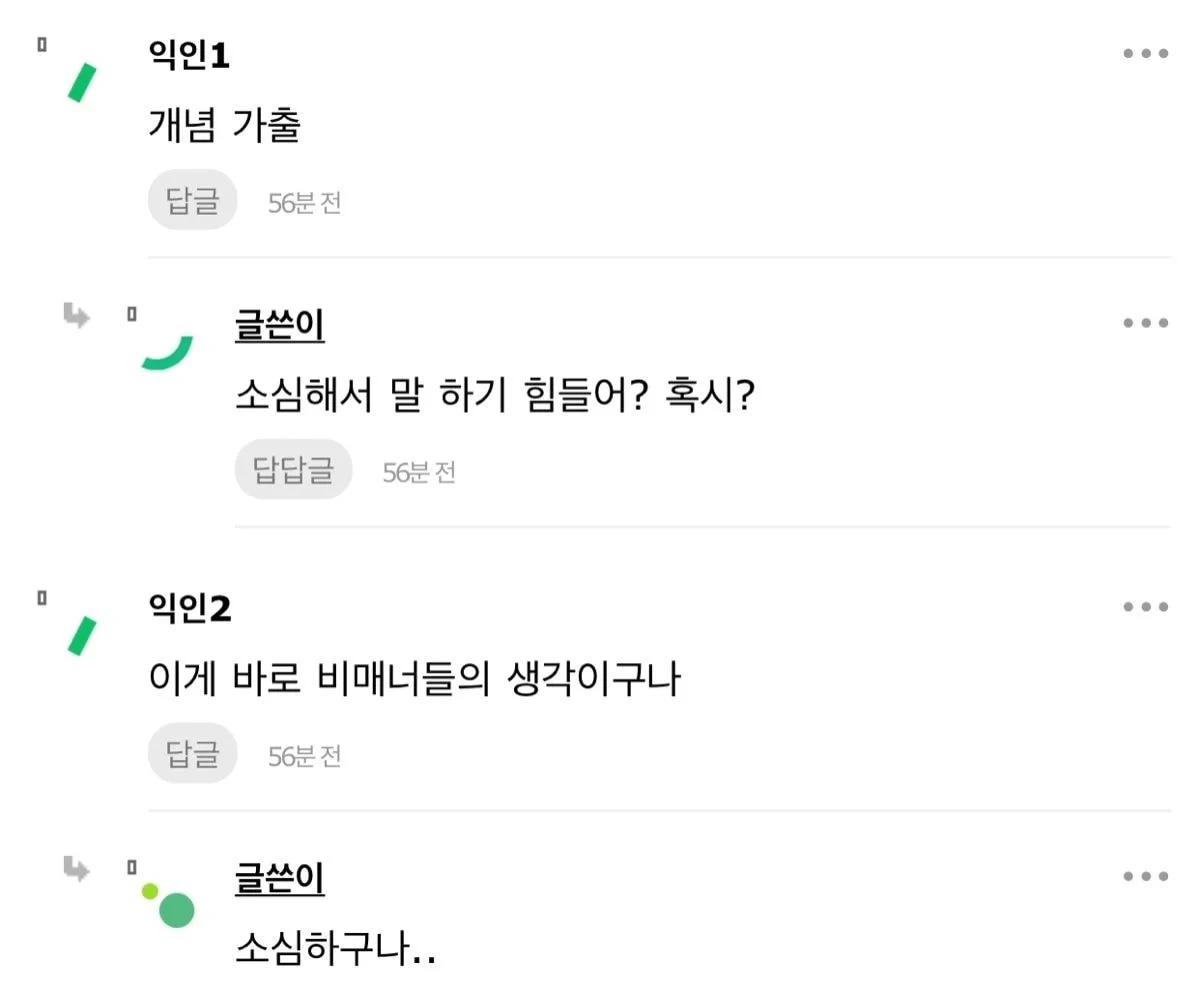Open 글쓴이's profile via underlined username
This screenshot has height=991, width=1200.
point(278,323)
